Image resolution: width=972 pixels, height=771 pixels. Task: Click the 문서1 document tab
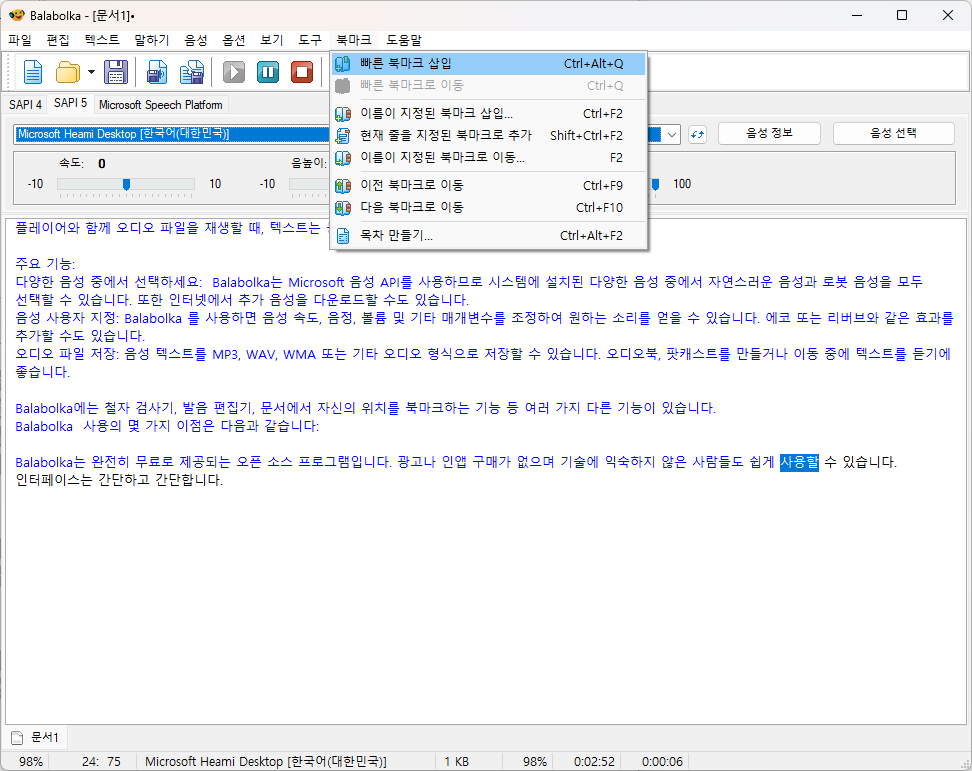(x=36, y=738)
